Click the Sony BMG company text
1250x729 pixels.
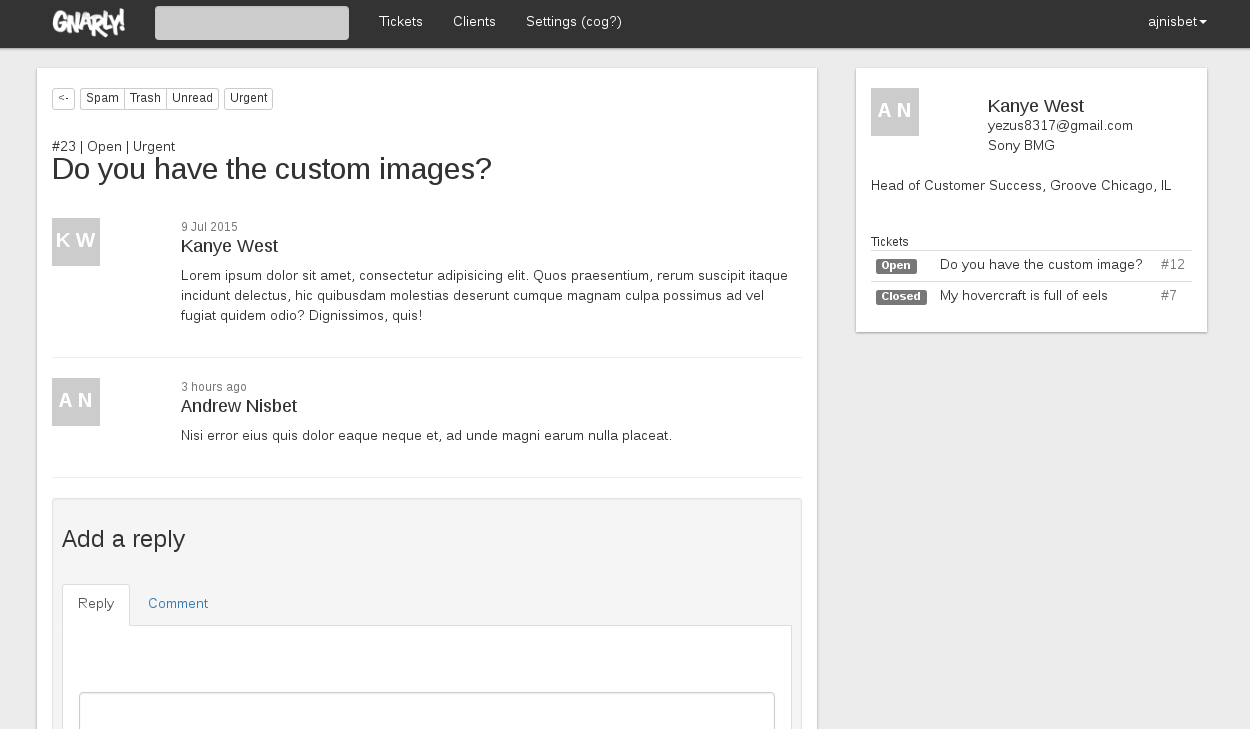click(1021, 146)
